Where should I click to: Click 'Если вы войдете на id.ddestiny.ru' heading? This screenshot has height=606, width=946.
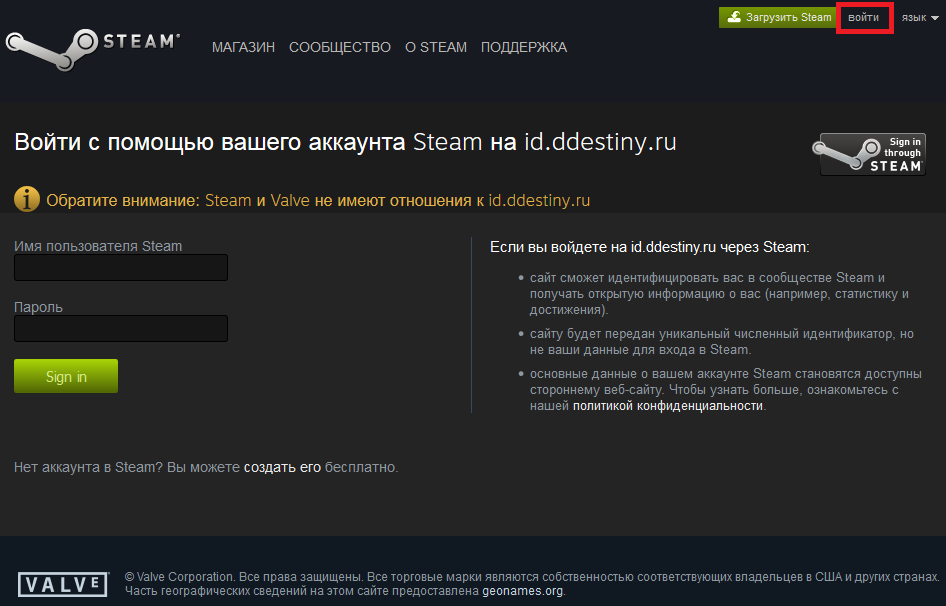tap(649, 247)
